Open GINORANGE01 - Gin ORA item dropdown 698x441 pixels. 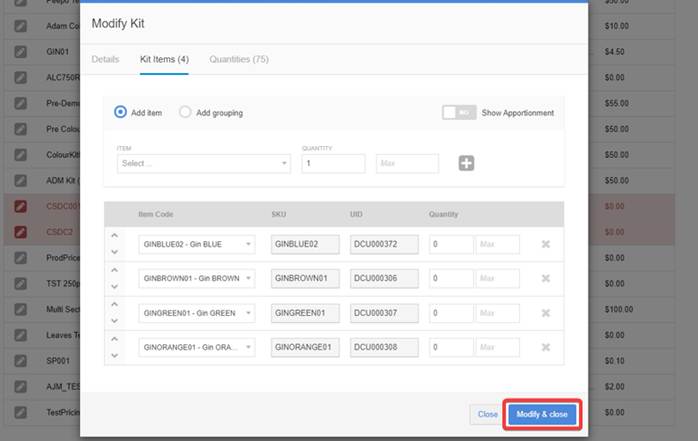(197, 347)
